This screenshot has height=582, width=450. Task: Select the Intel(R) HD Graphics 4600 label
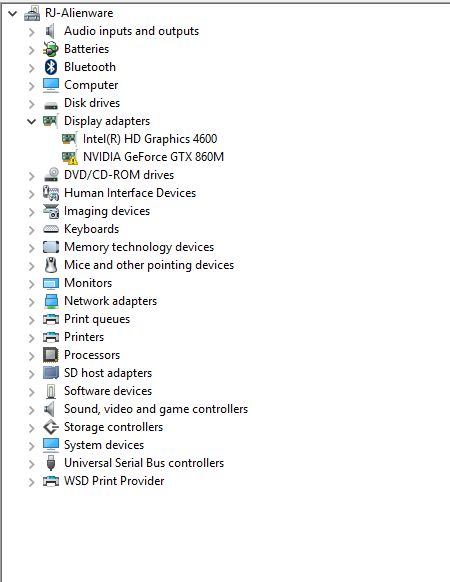coord(150,139)
